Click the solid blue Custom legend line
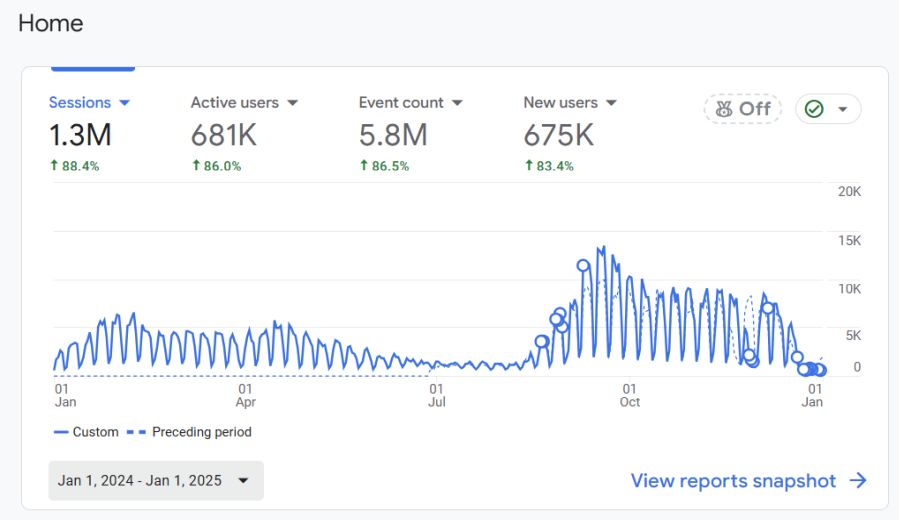 coord(60,432)
